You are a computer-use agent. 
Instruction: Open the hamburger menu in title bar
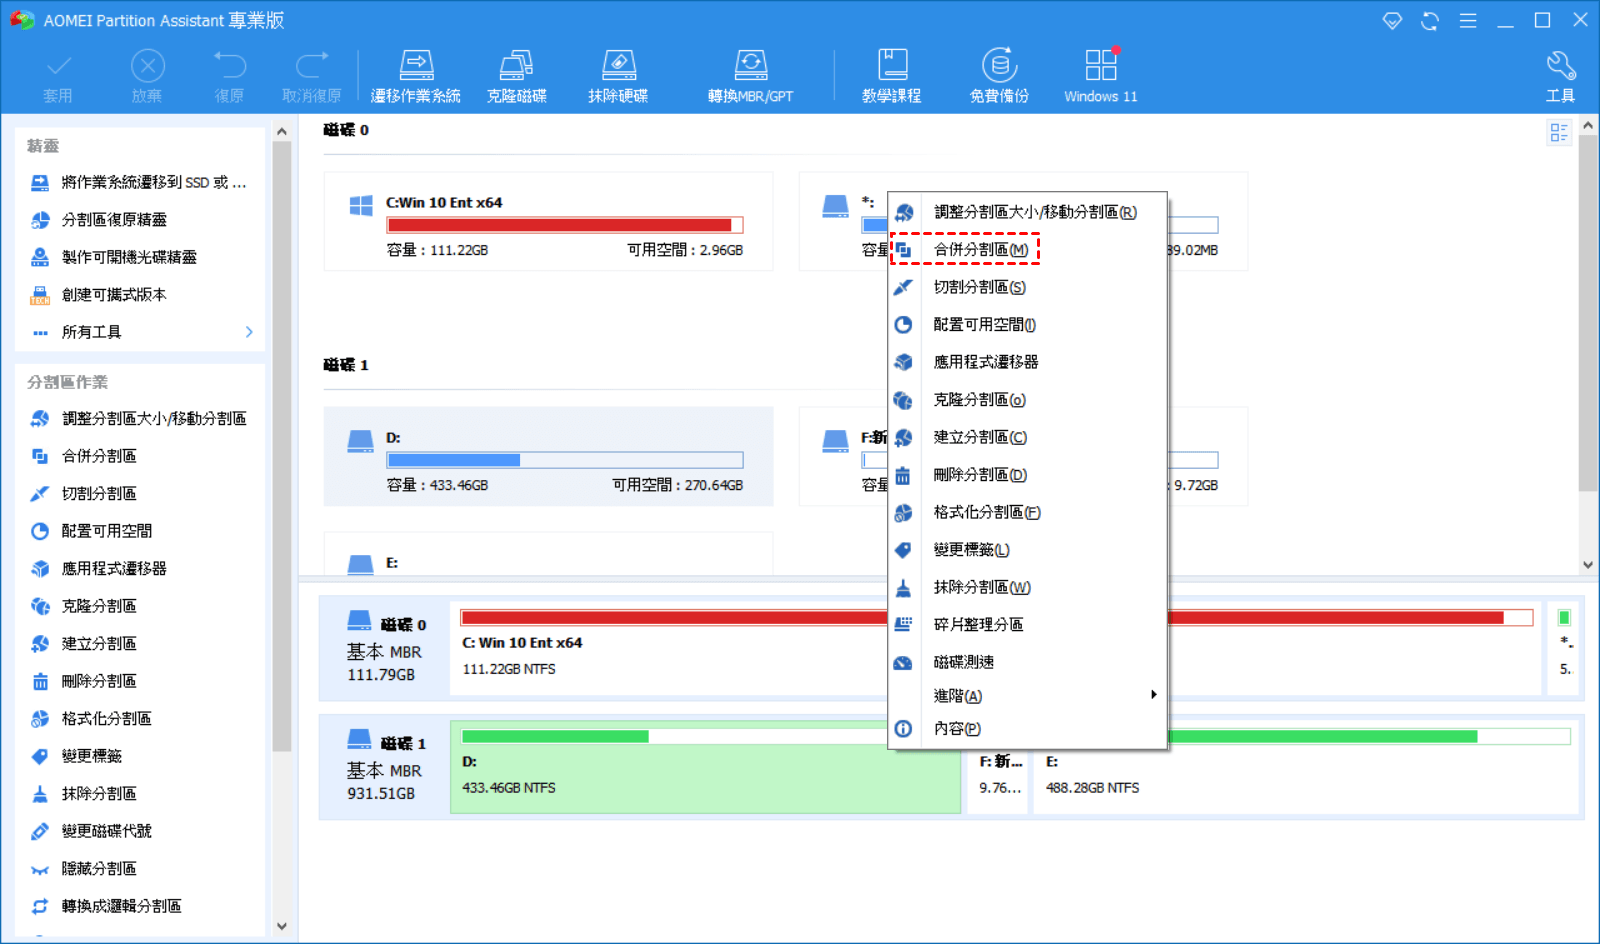1468,21
